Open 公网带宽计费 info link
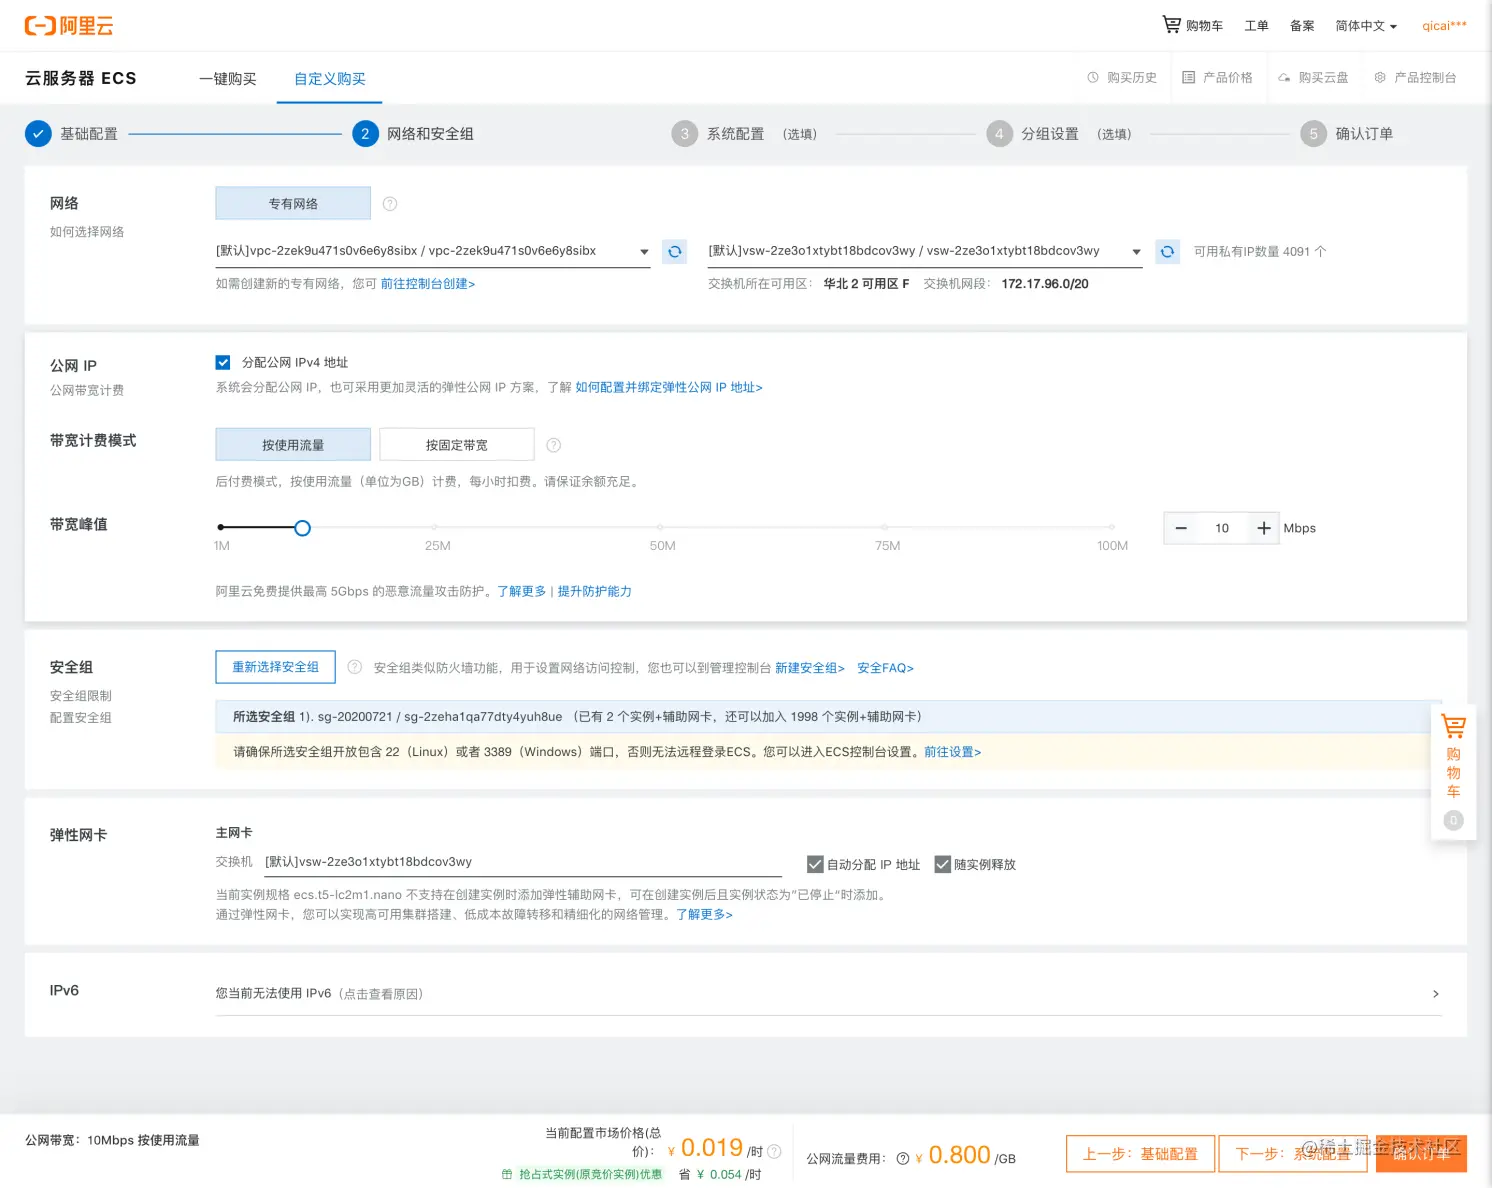Image resolution: width=1492 pixels, height=1188 pixels. click(87, 391)
